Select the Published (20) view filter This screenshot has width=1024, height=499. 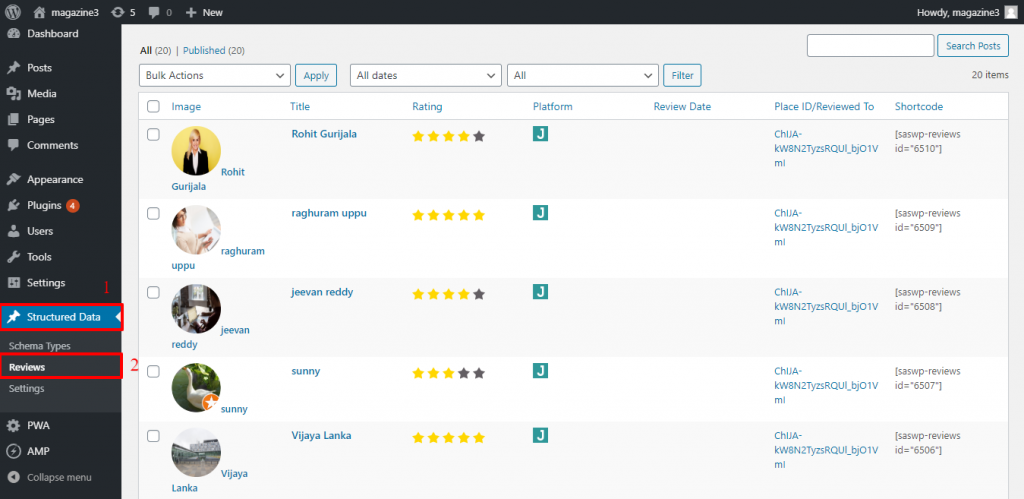pyautogui.click(x=214, y=50)
